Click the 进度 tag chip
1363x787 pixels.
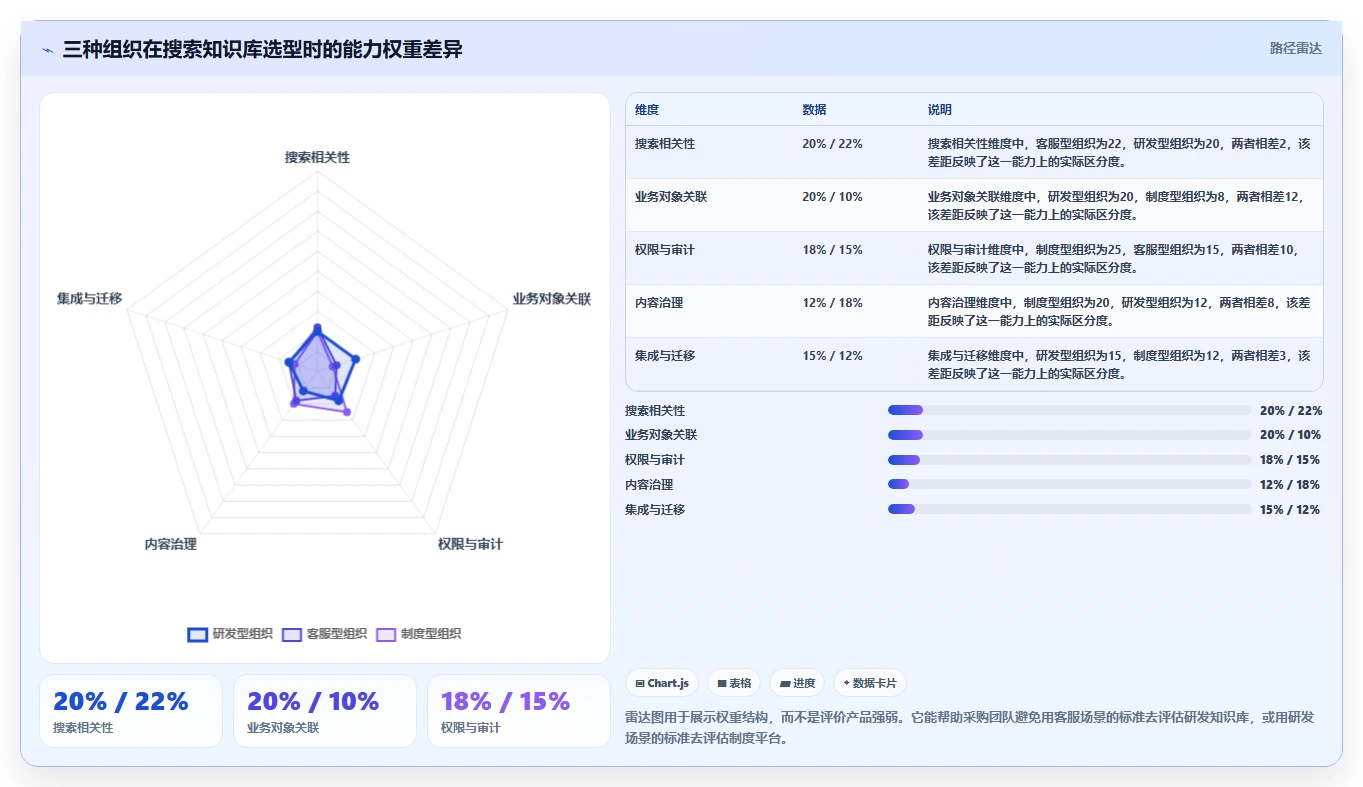point(797,683)
